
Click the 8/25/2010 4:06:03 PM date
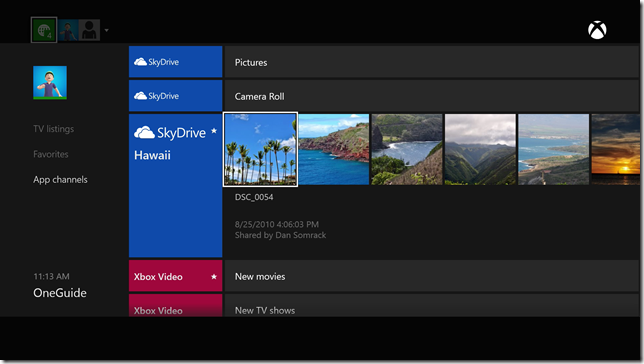tap(276, 224)
